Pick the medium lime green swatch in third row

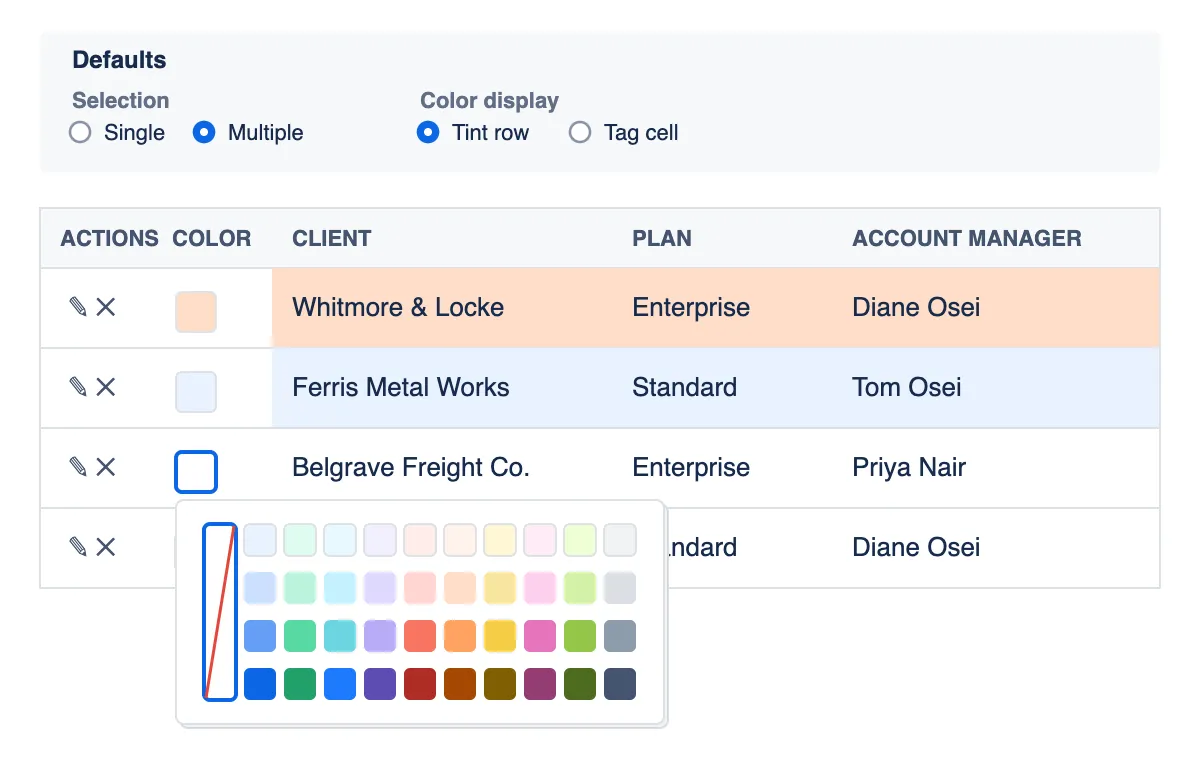click(x=580, y=636)
